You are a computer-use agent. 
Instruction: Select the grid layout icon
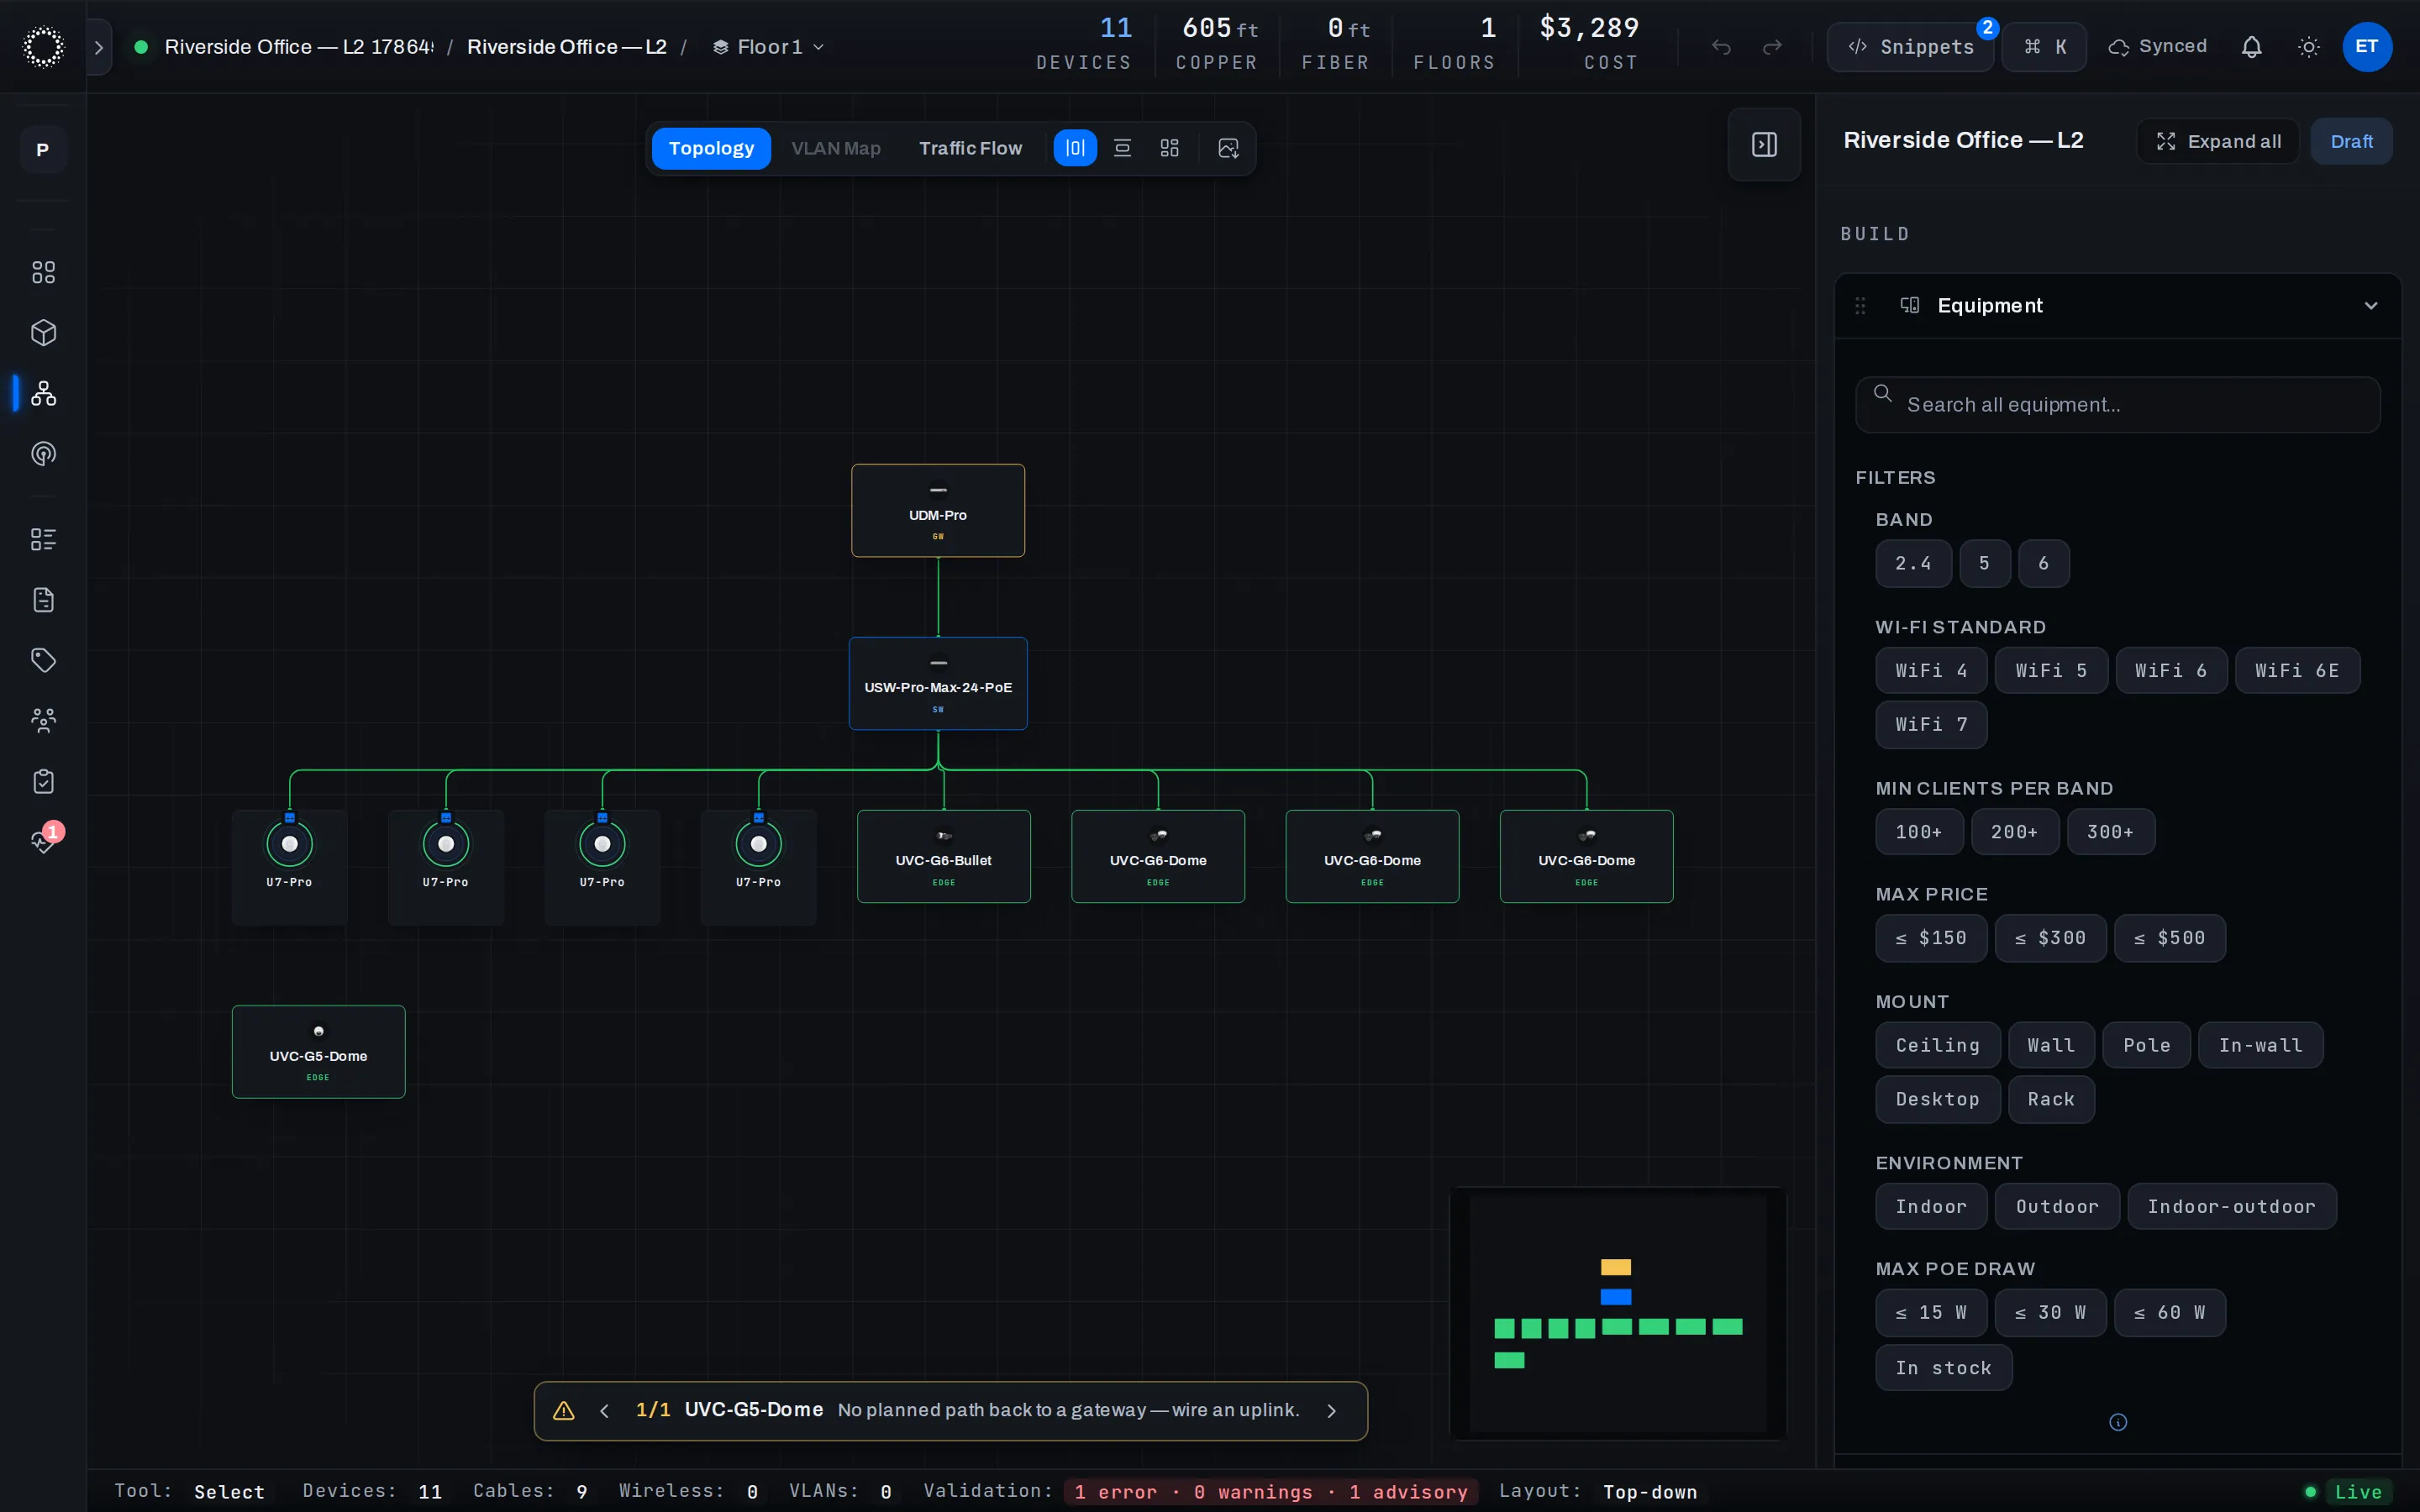click(x=1169, y=148)
